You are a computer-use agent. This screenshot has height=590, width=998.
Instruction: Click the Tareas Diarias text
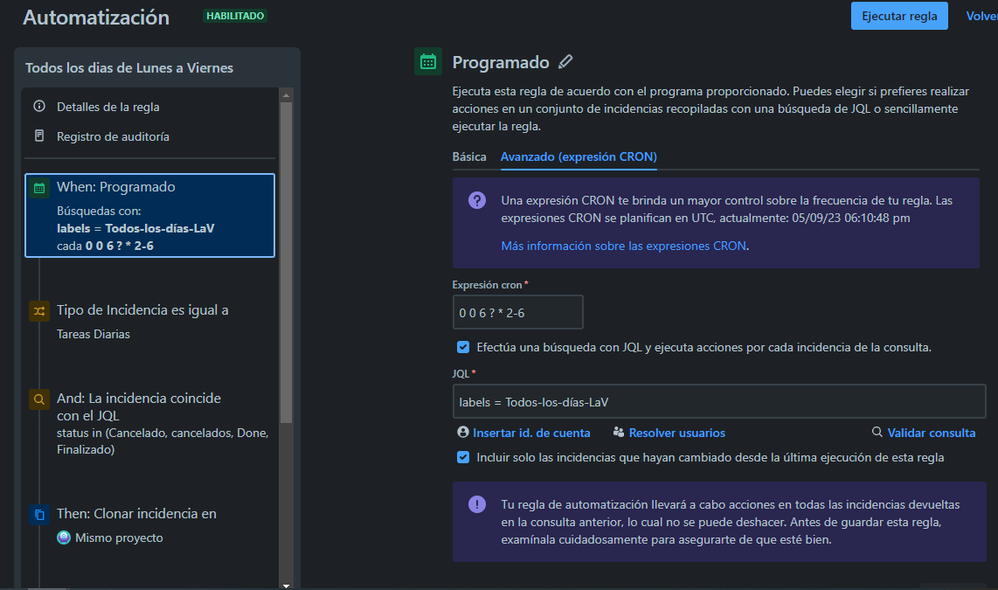pyautogui.click(x=93, y=334)
